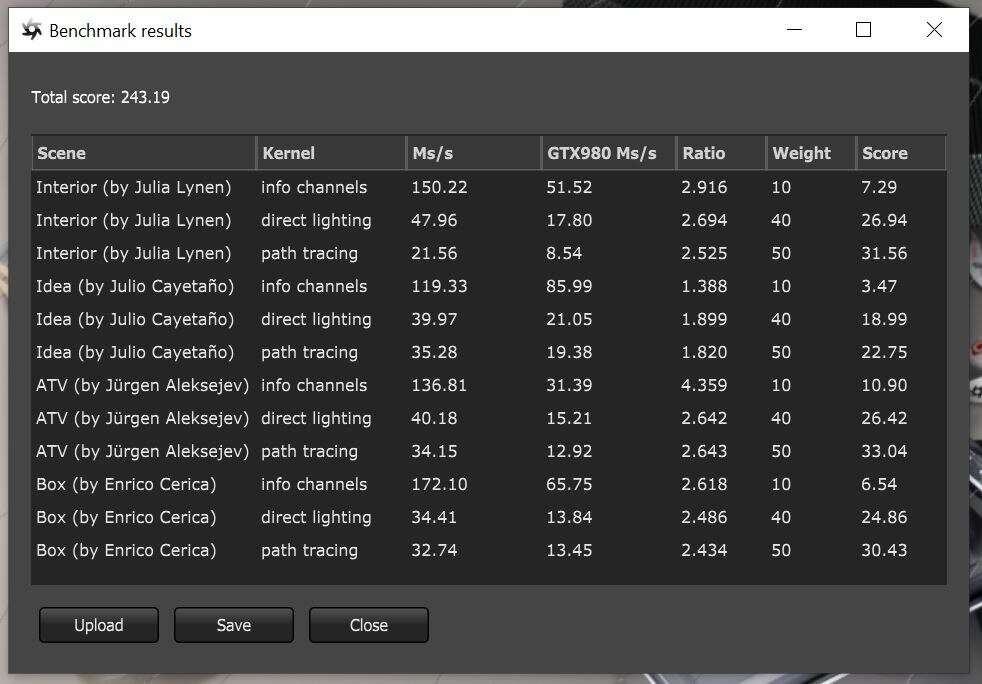Close the Benchmark results window via X

pos(934,30)
